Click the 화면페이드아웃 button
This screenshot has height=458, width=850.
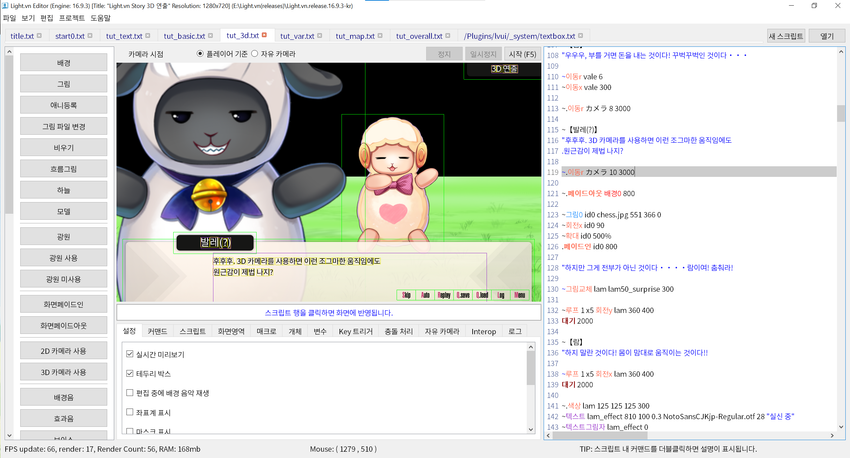pos(63,326)
